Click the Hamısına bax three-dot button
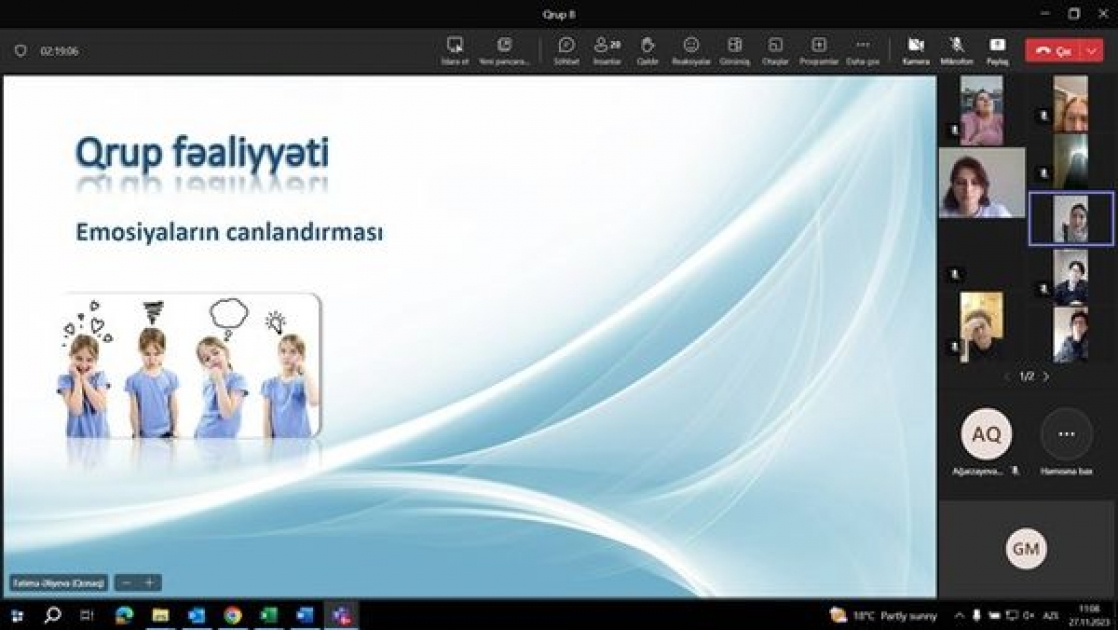 1066,433
